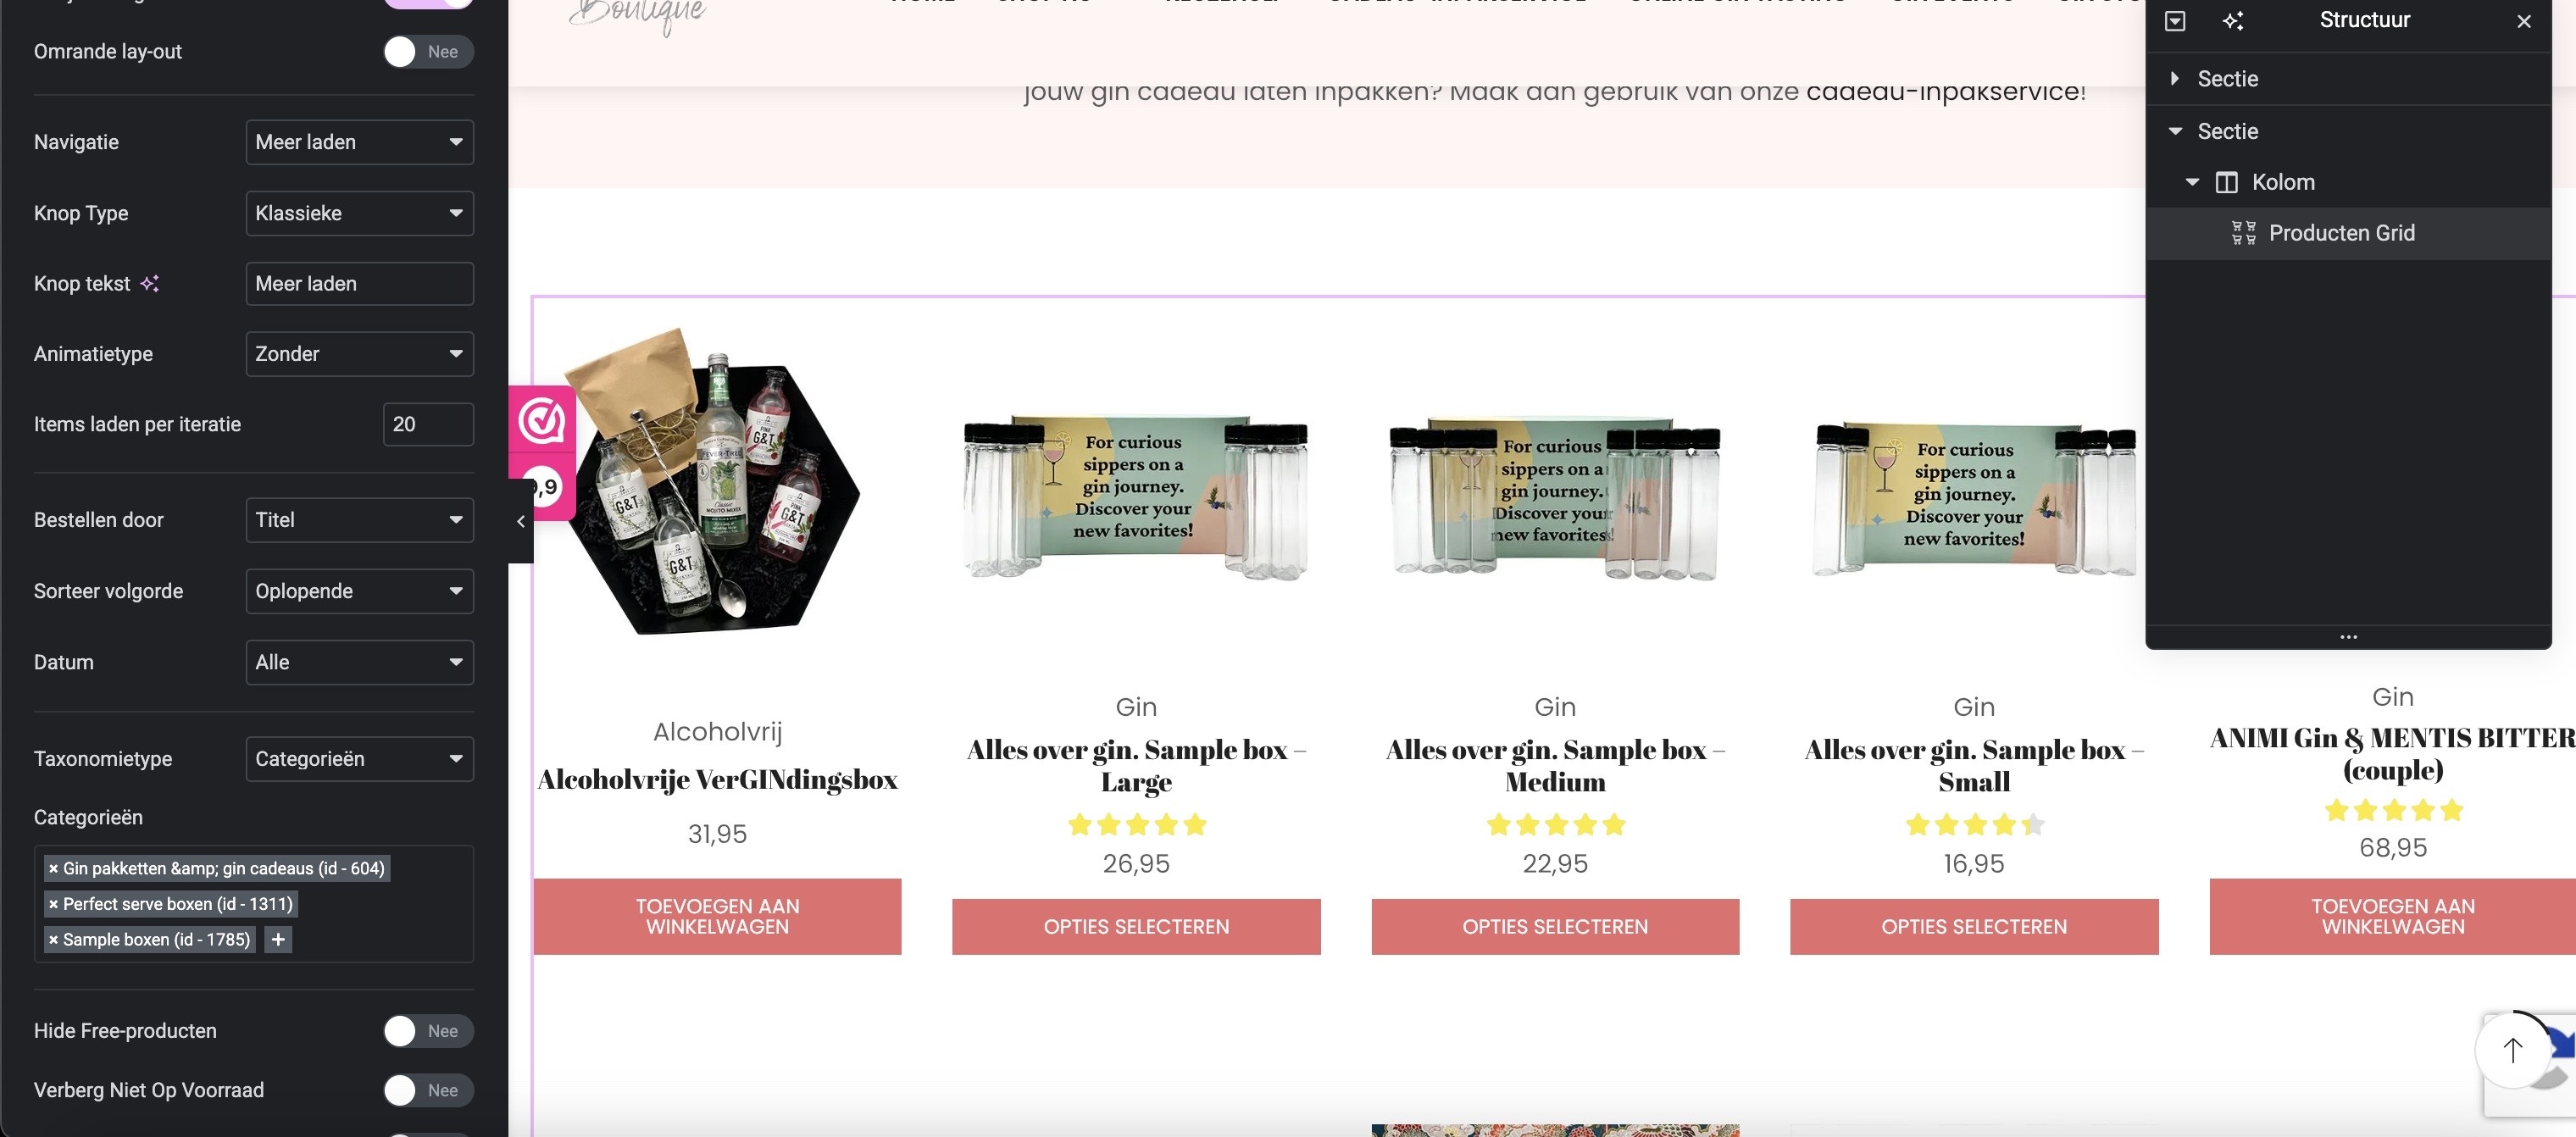Open the Bestellen door dropdown
This screenshot has width=2576, height=1137.
[x=359, y=520]
